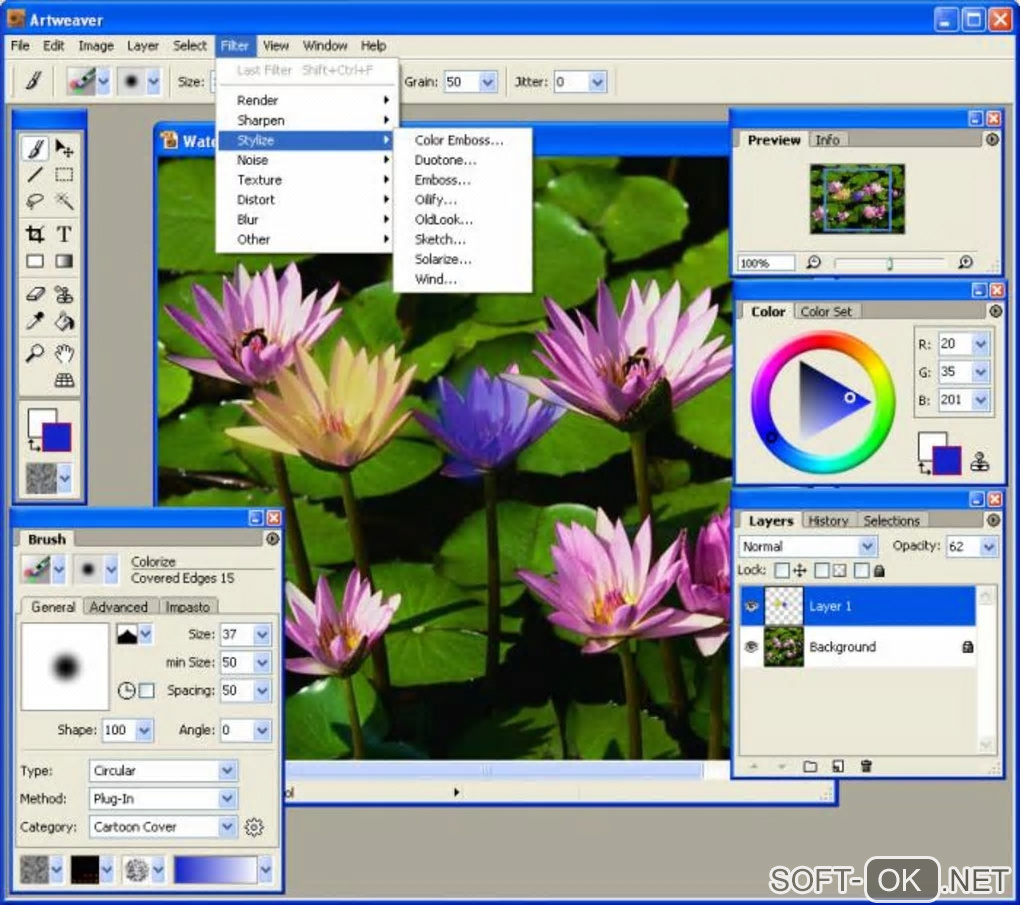Click swap colors arrow in toolbox
This screenshot has width=1020, height=905.
[x=34, y=446]
